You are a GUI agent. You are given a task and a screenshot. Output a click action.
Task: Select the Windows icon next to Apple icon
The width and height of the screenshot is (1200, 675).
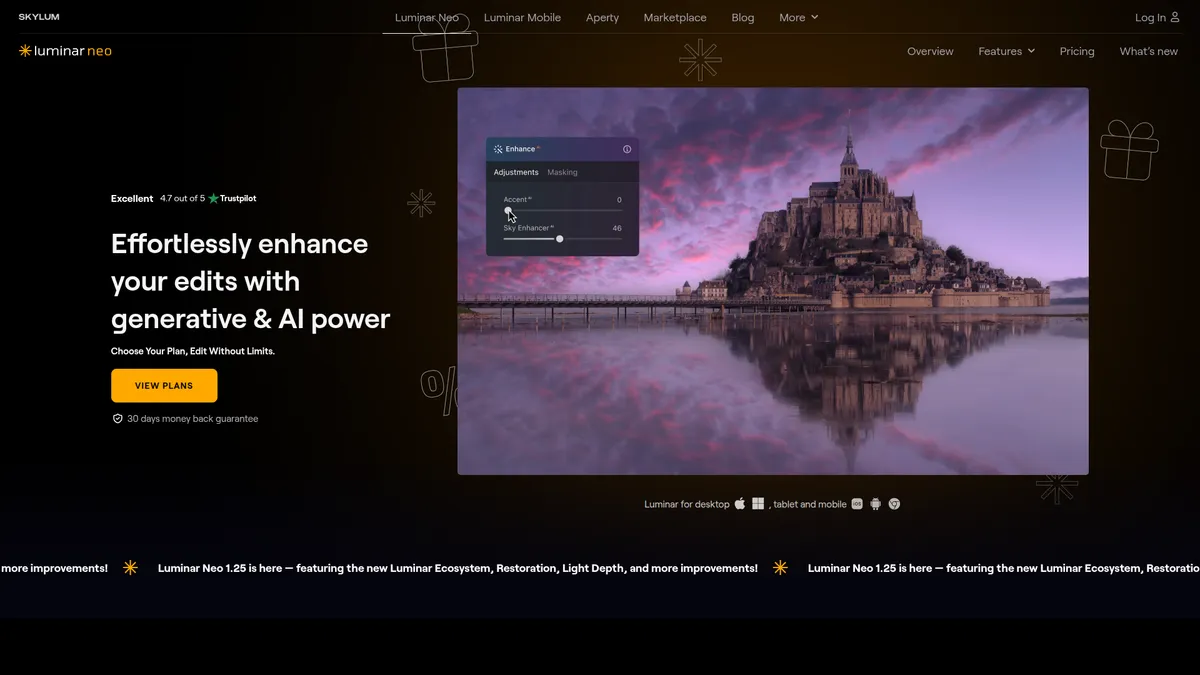[x=759, y=504]
